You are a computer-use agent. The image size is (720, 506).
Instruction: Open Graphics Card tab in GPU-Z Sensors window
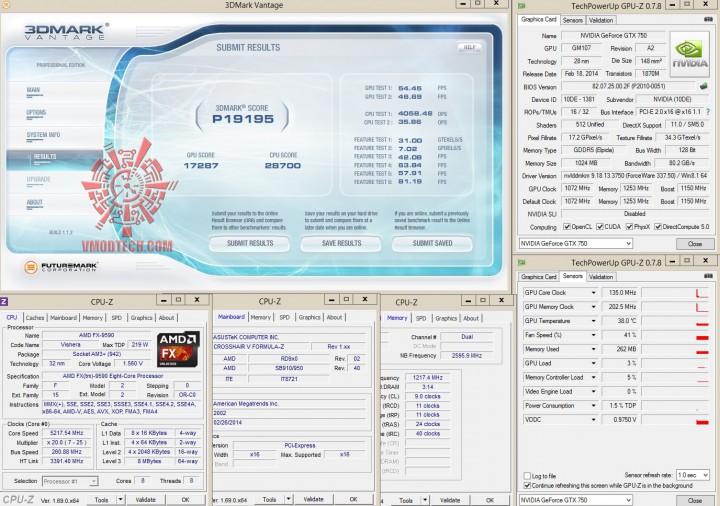(539, 277)
